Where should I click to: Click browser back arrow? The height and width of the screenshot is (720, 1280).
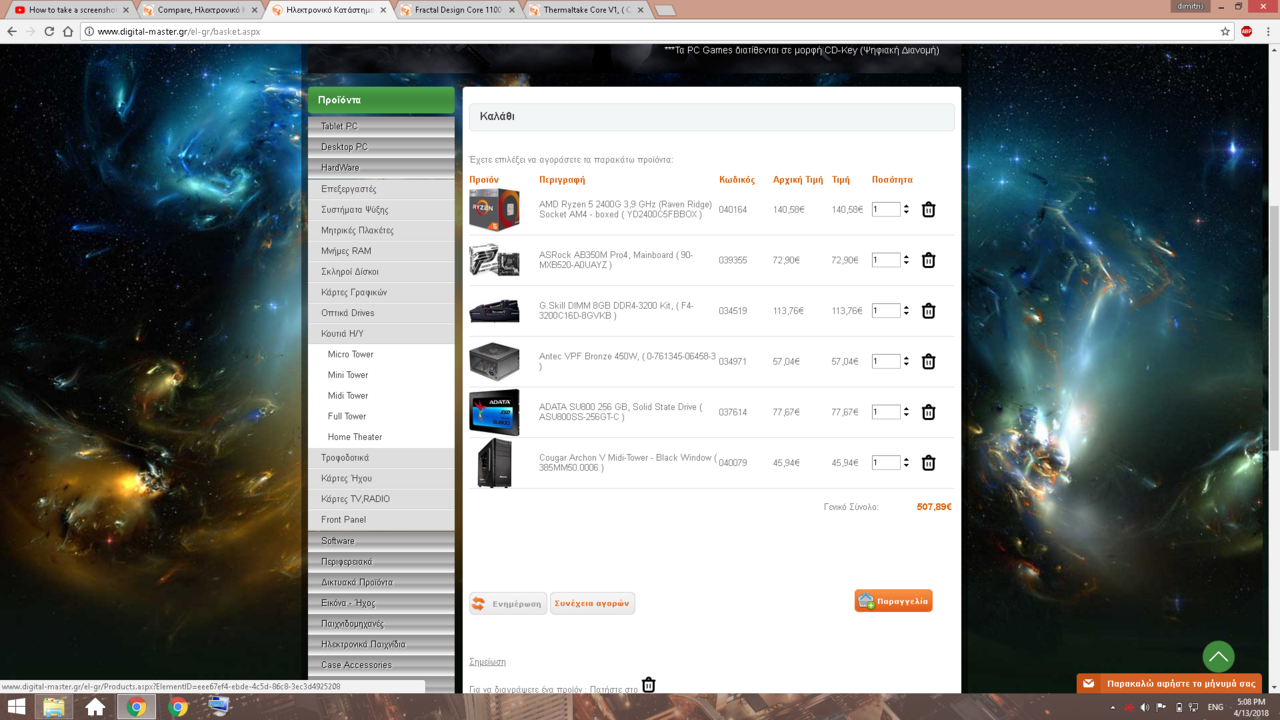pos(12,31)
